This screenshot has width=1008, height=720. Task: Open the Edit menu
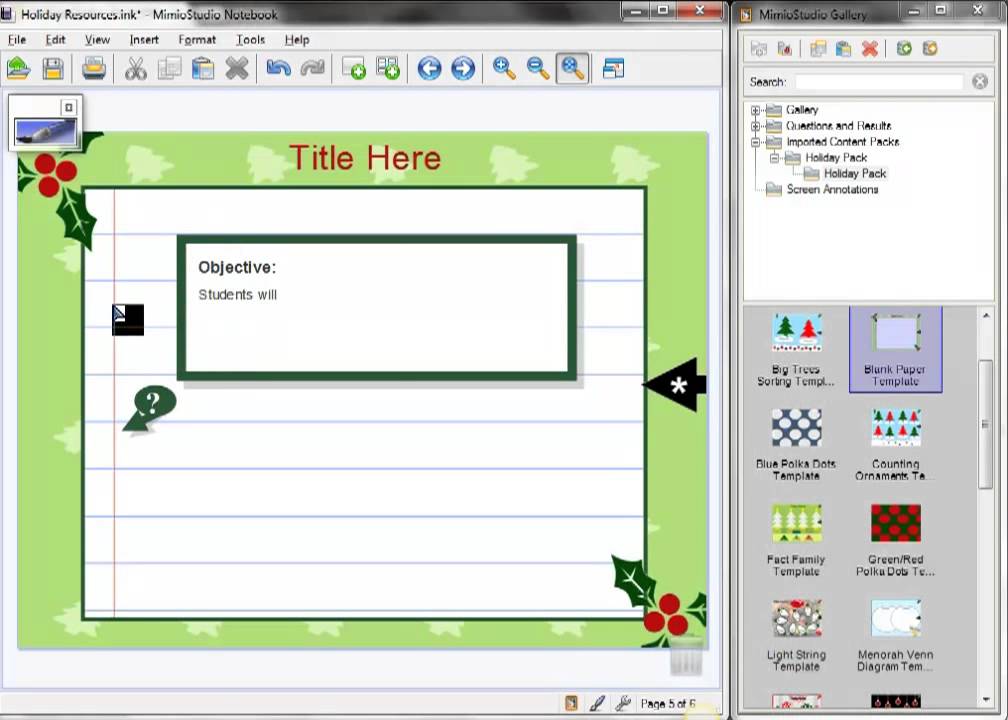click(55, 40)
